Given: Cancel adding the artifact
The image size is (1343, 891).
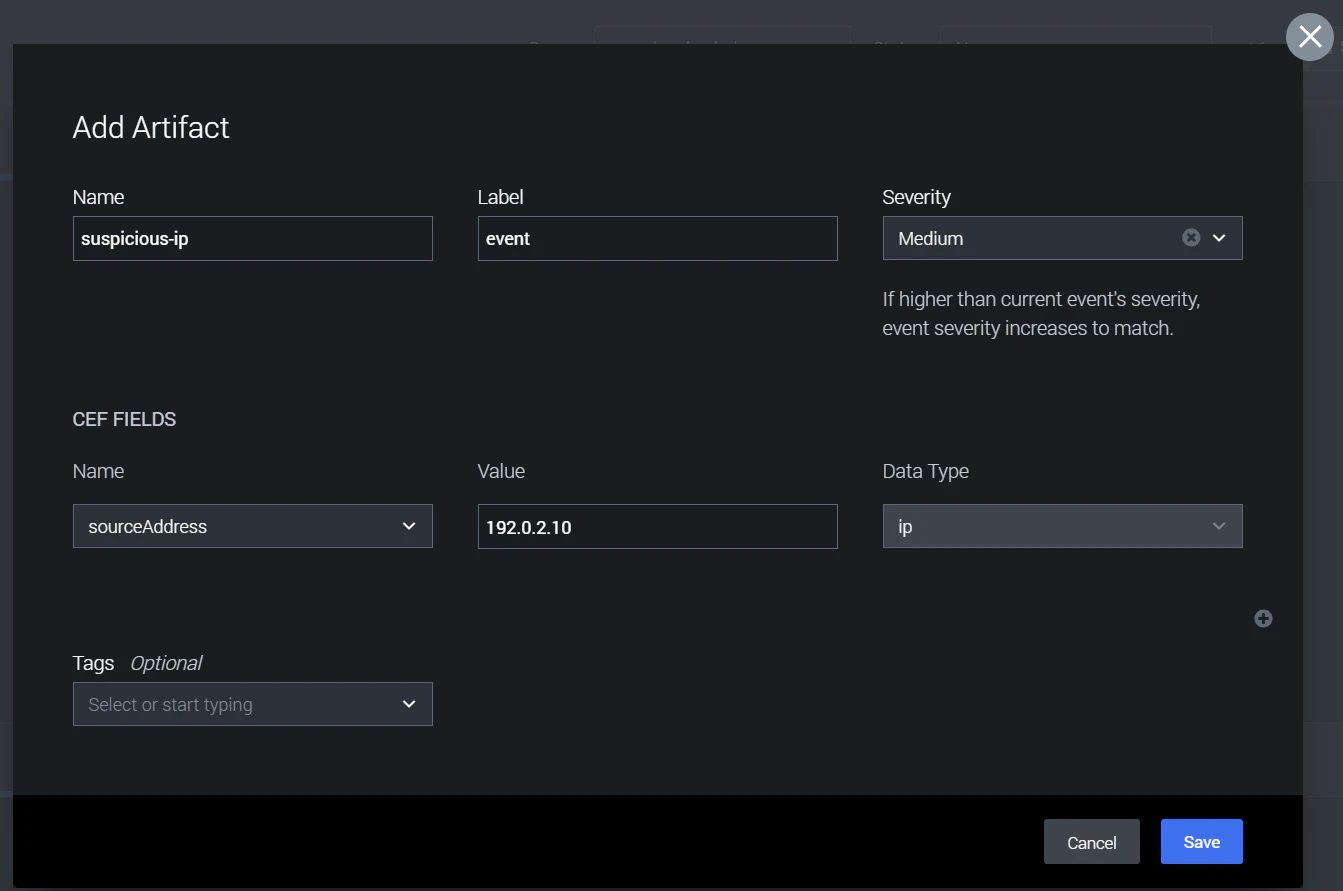Looking at the screenshot, I should 1092,842.
